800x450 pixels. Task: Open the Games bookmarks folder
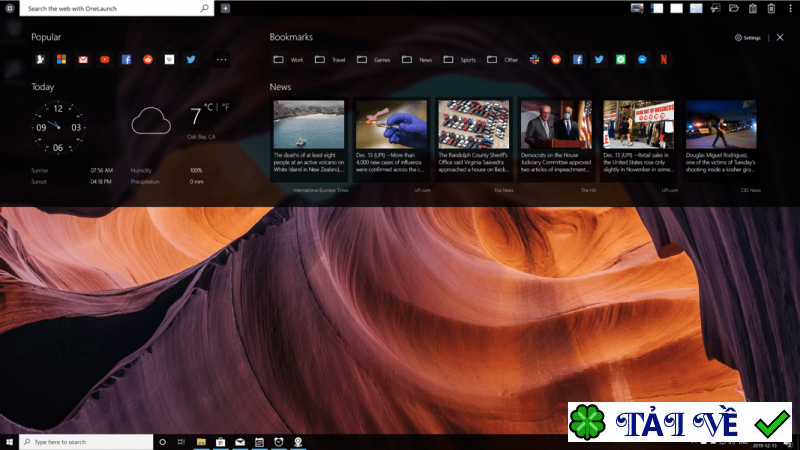373,60
